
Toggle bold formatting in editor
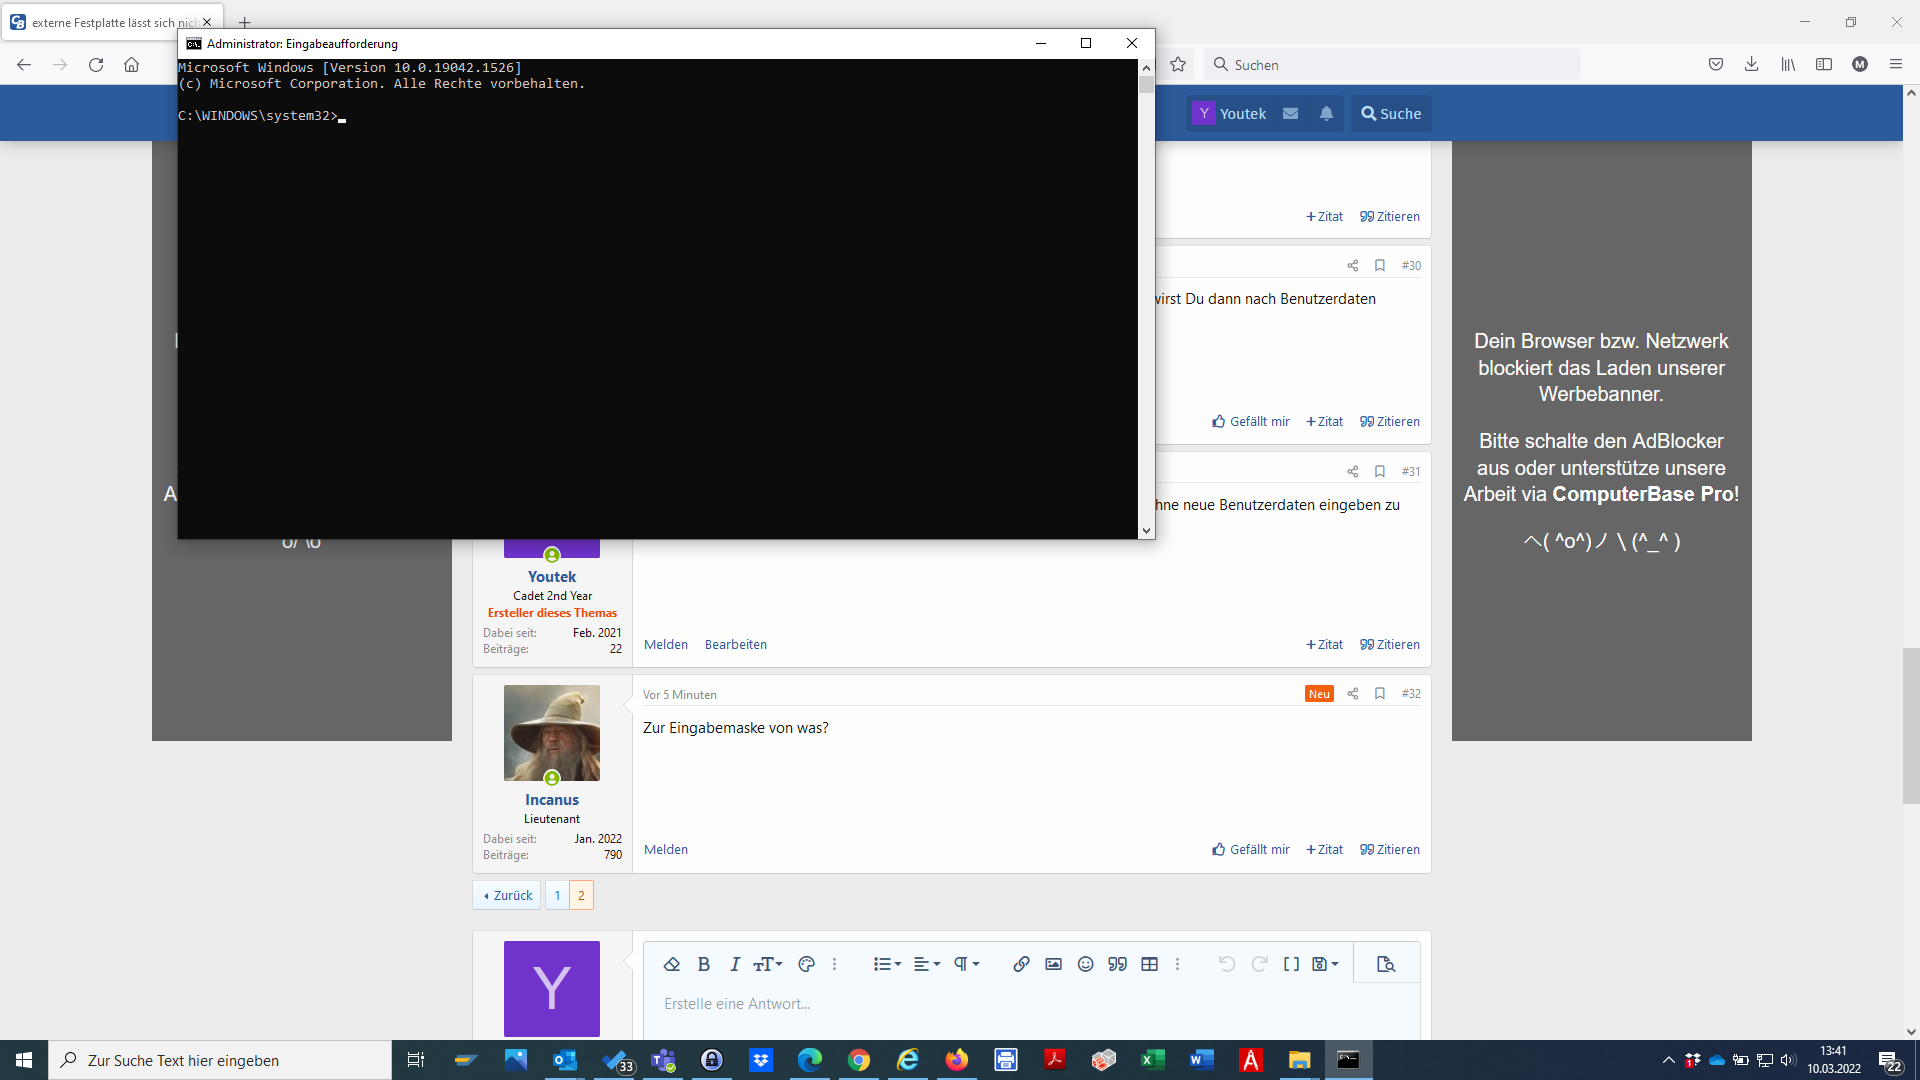(704, 964)
